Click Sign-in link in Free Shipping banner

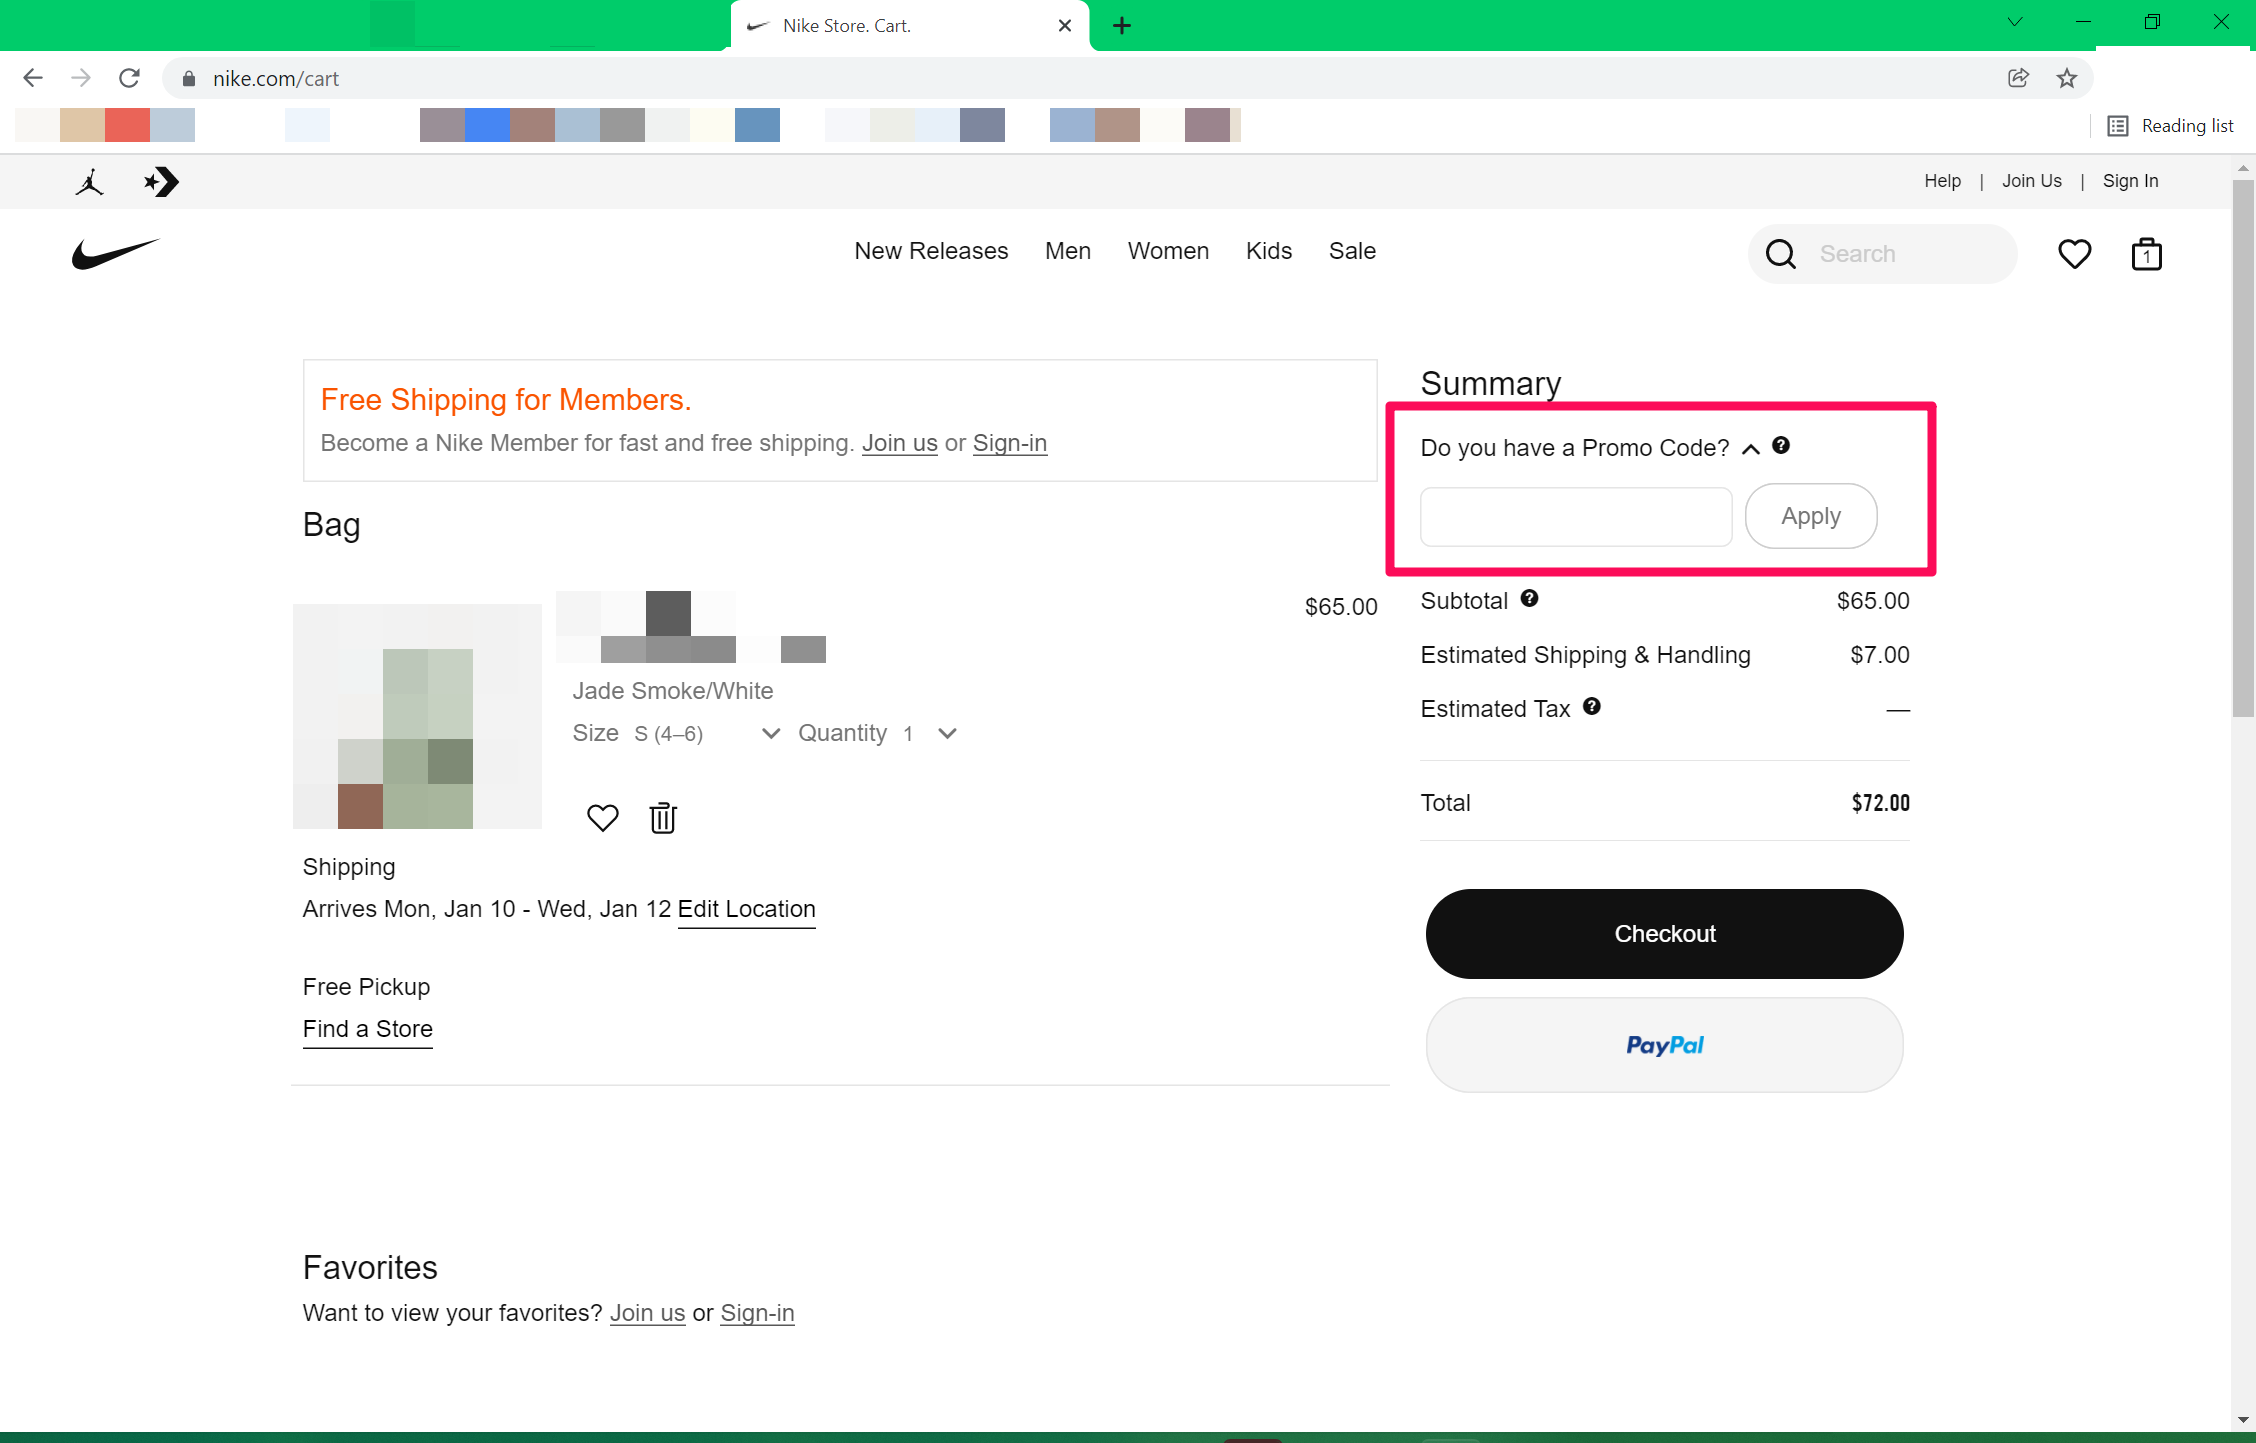coord(1010,443)
